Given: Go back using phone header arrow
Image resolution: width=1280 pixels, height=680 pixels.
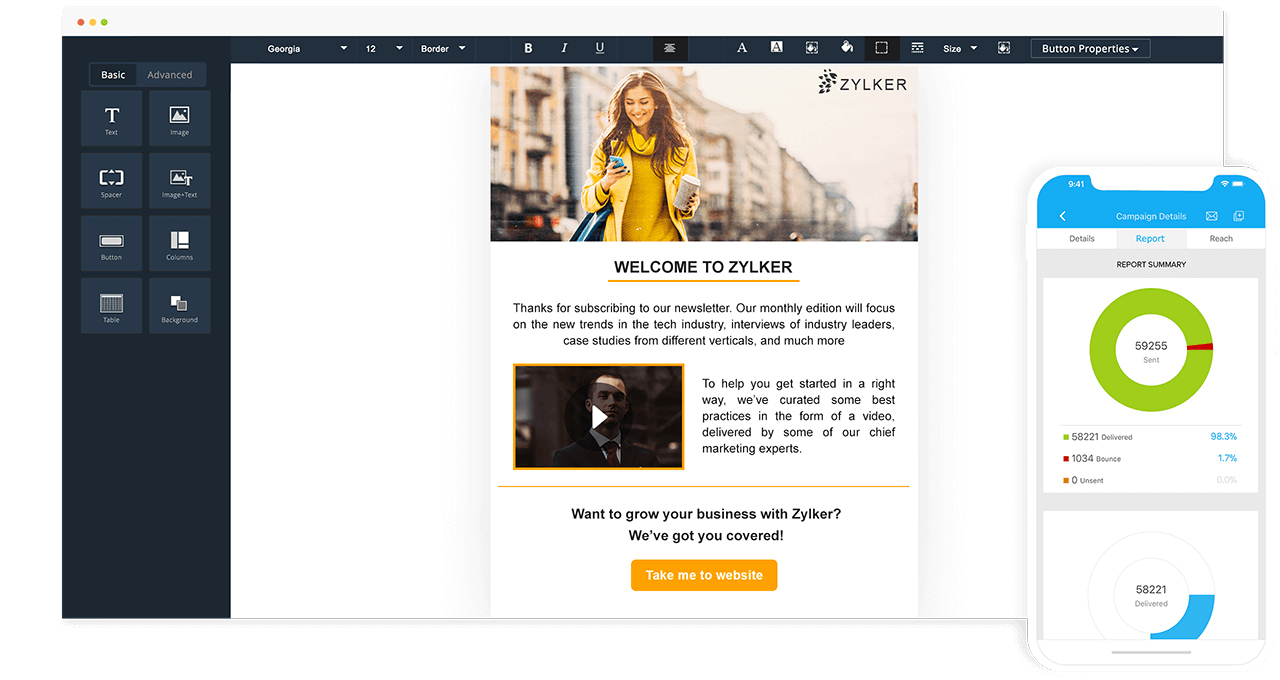Looking at the screenshot, I should [1063, 216].
